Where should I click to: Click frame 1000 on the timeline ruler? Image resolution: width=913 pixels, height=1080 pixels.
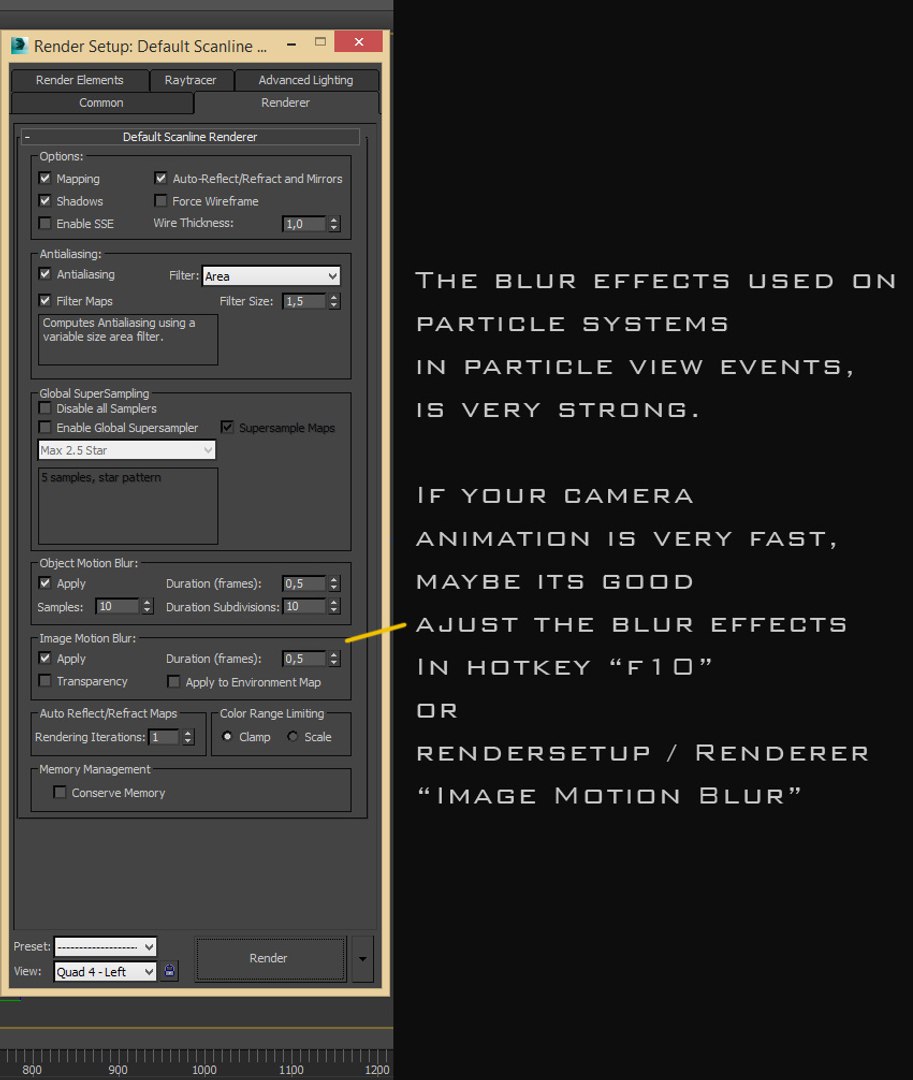(x=204, y=1070)
